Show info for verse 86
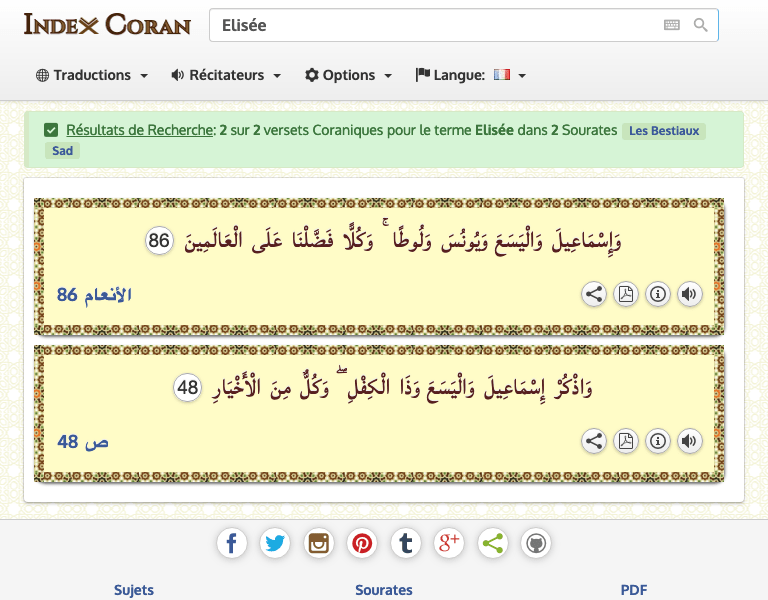 click(658, 294)
